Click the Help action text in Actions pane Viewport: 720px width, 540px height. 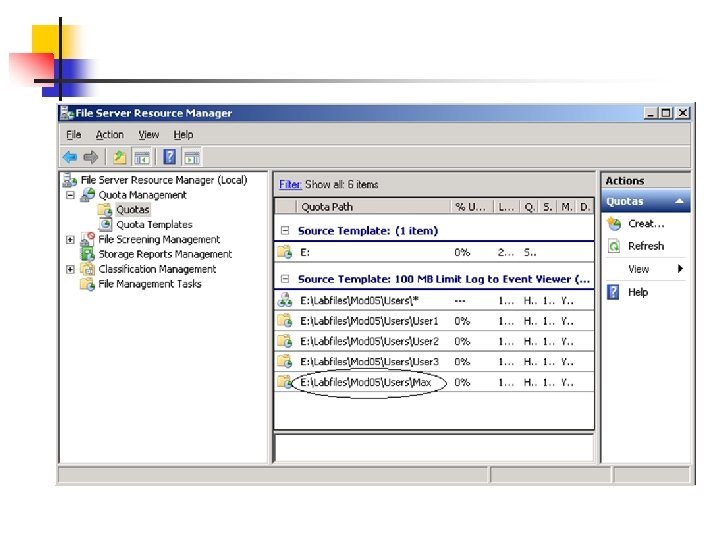coord(638,292)
